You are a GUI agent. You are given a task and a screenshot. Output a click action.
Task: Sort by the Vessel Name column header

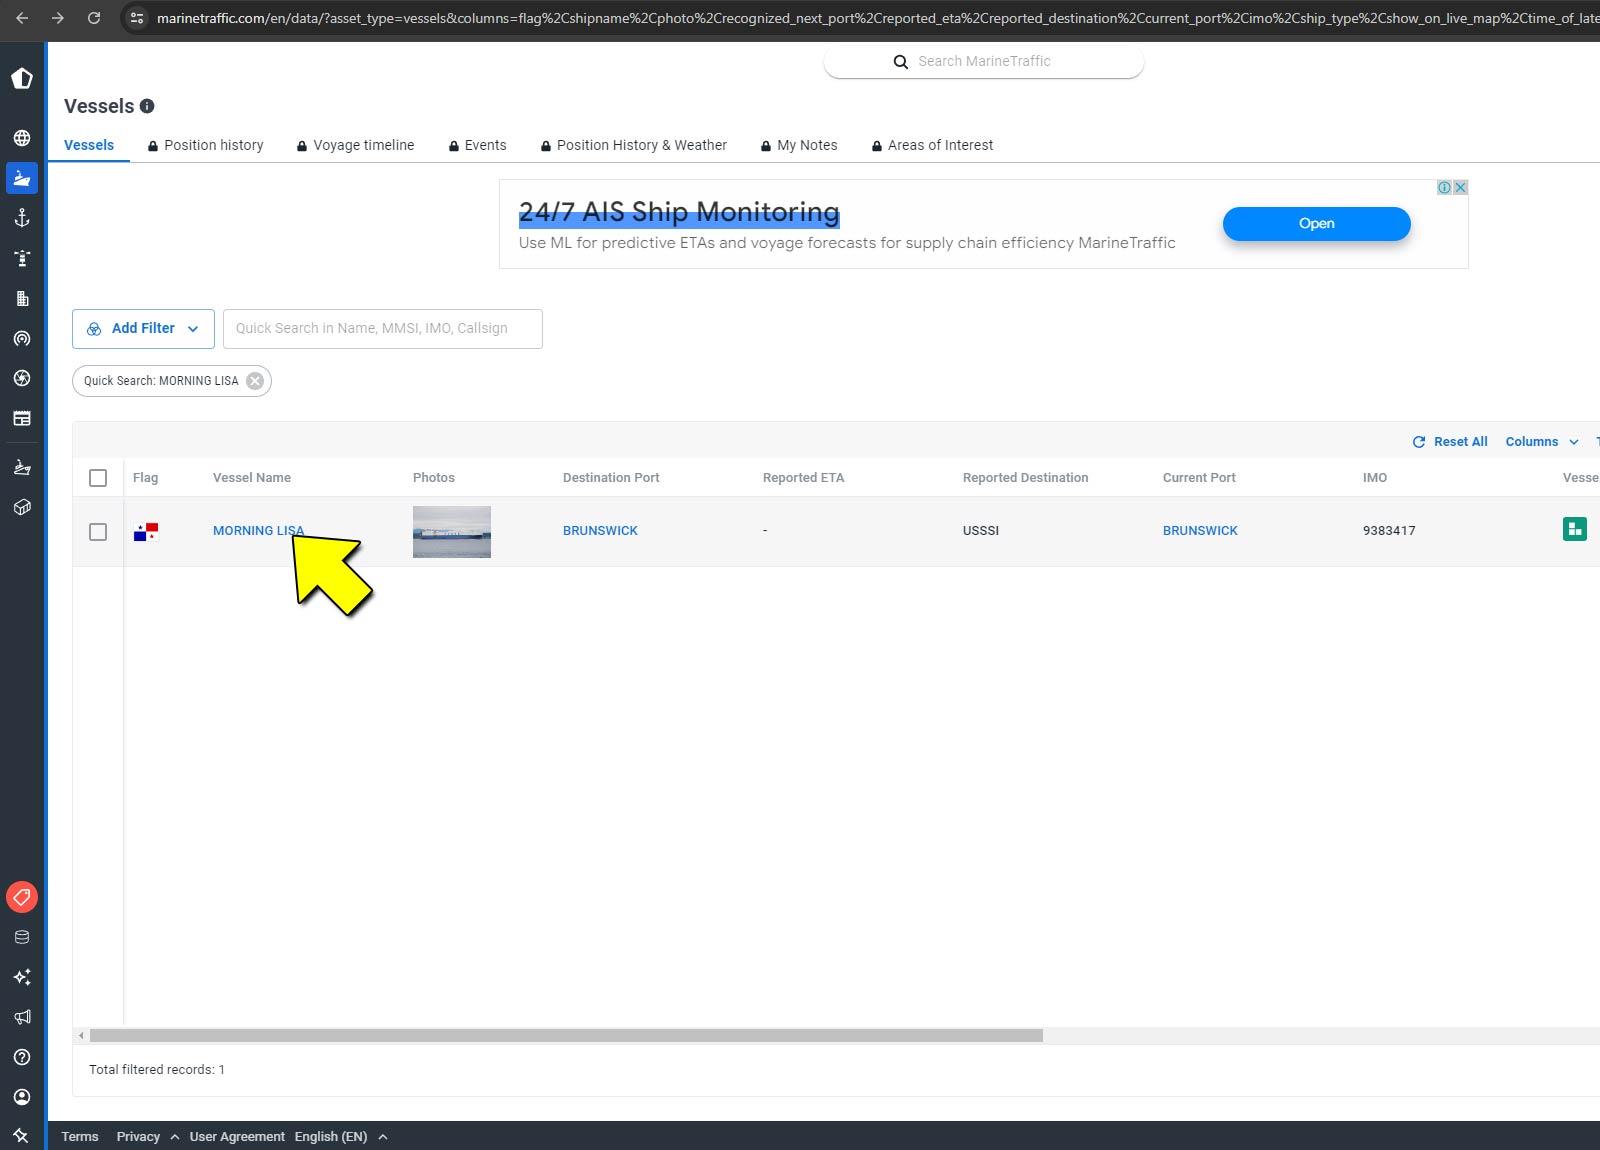[x=252, y=478]
